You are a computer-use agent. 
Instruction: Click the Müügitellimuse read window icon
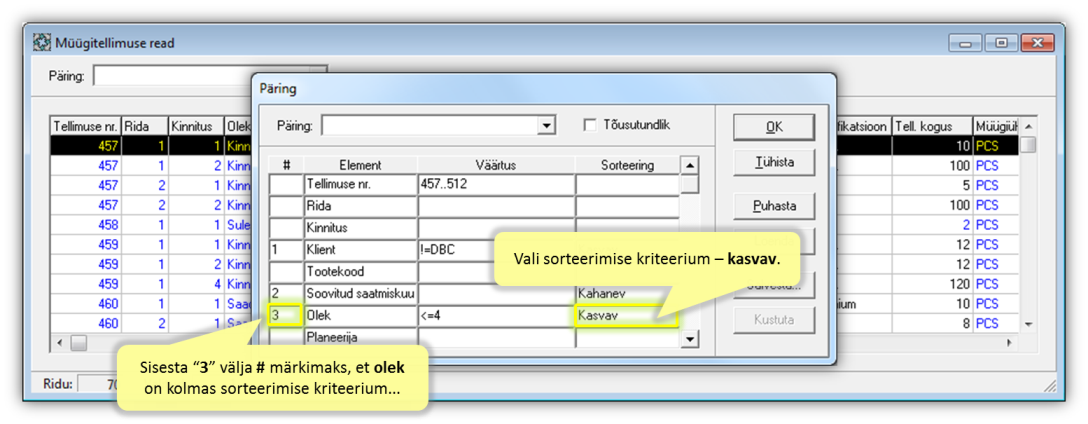coord(42,43)
